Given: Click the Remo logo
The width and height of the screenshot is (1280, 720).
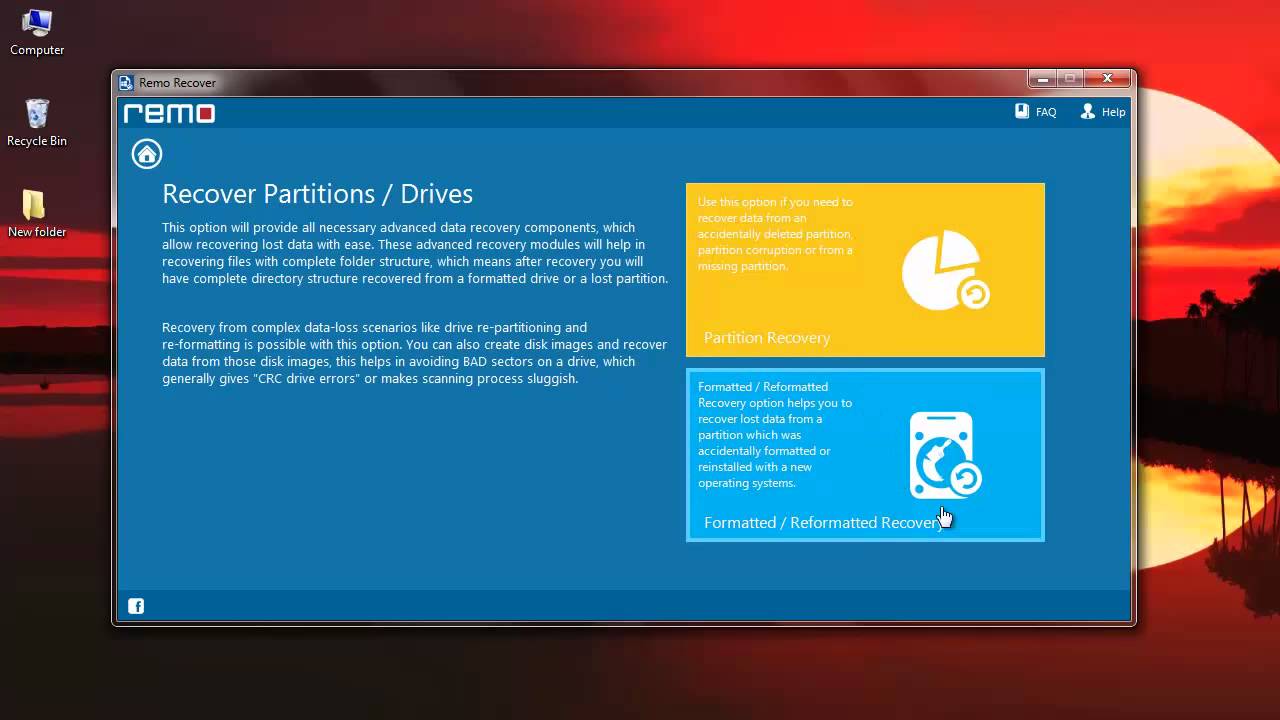Looking at the screenshot, I should pos(169,113).
